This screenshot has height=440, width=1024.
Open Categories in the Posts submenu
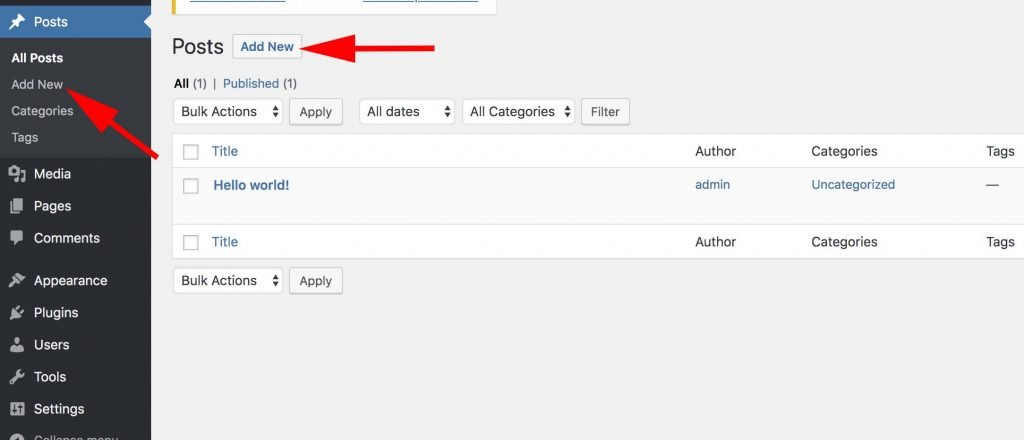[42, 111]
